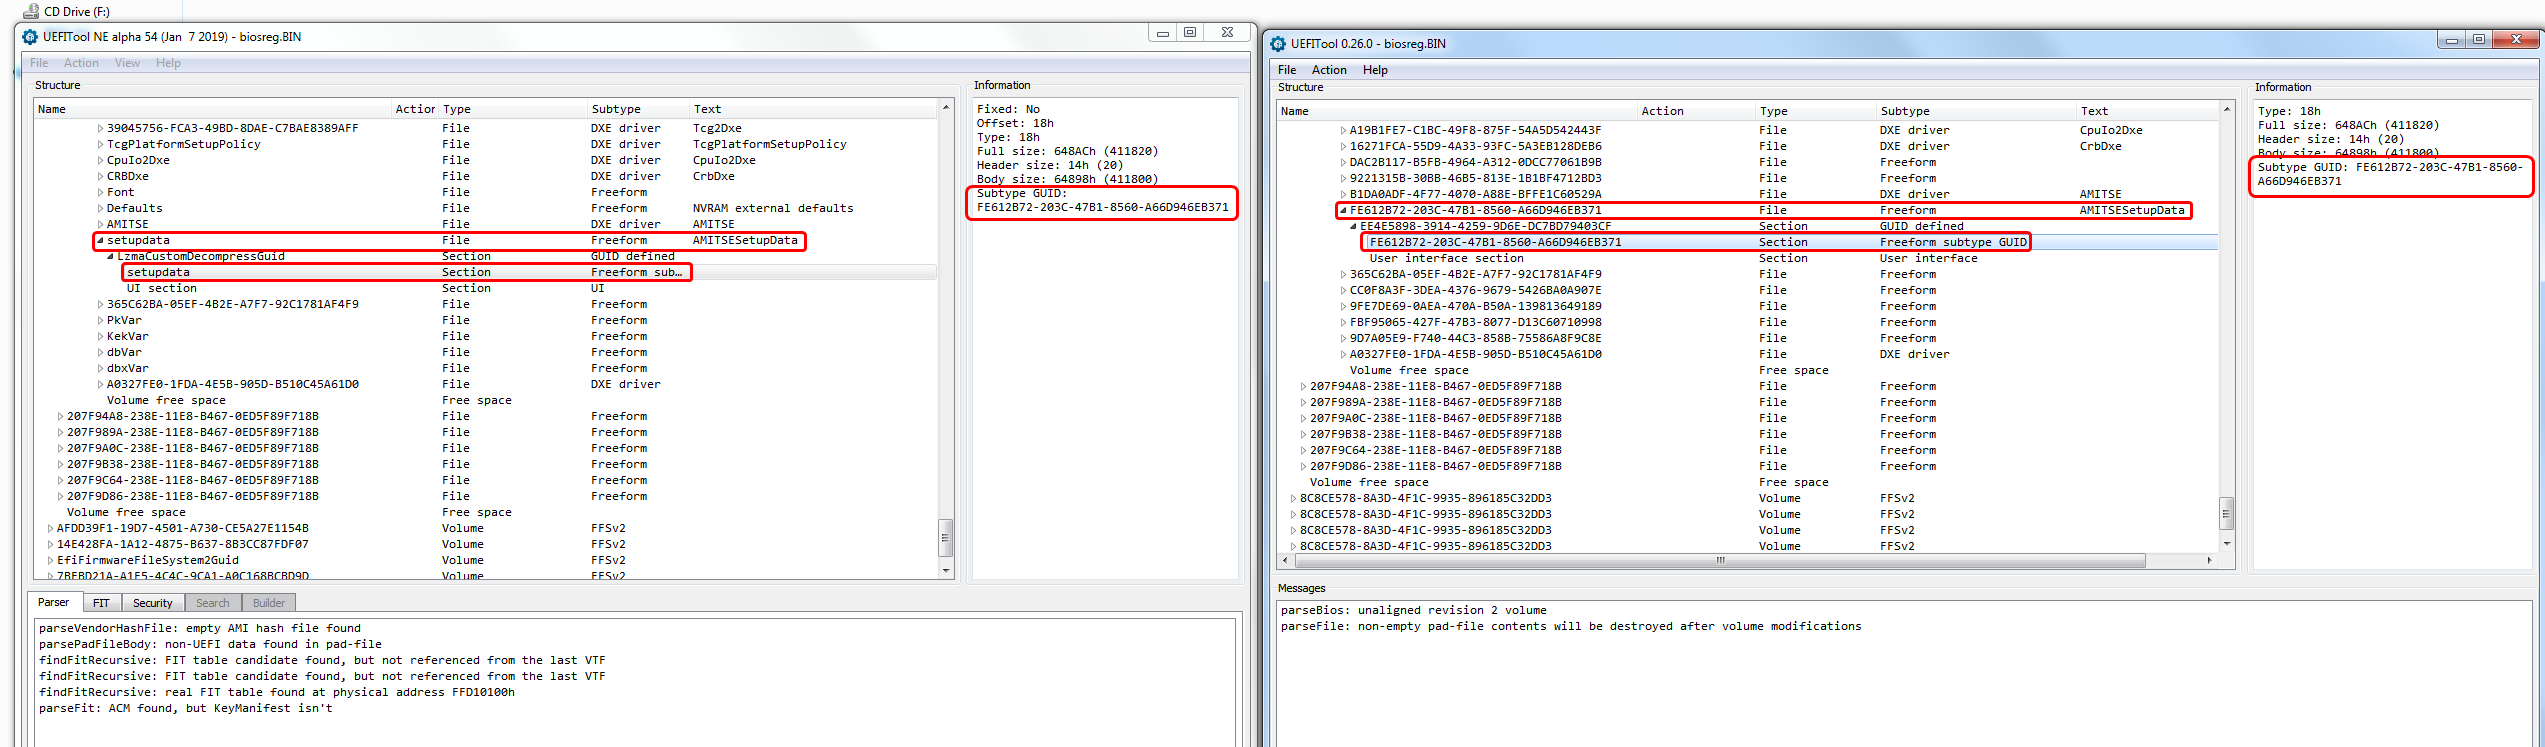Click the UEFITool 0.26.0 horizontal scroll-right arrow
This screenshot has height=747, width=2545.
click(x=2210, y=561)
